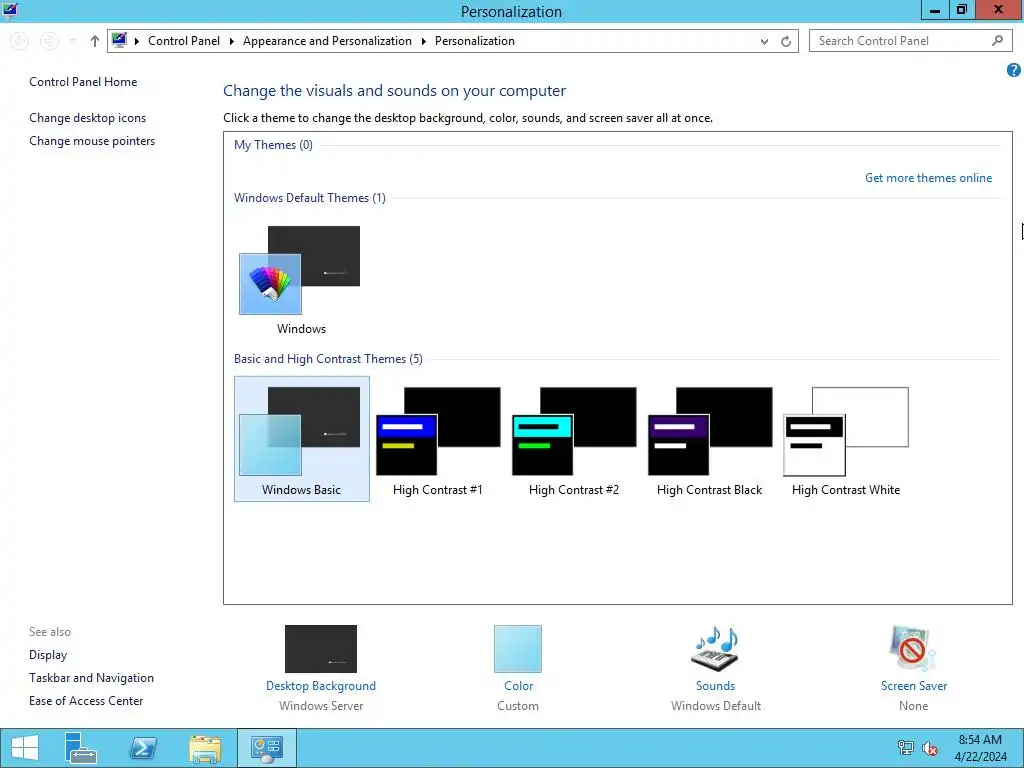The width and height of the screenshot is (1024, 768).
Task: Open Change desktop icons link
Action: click(88, 118)
